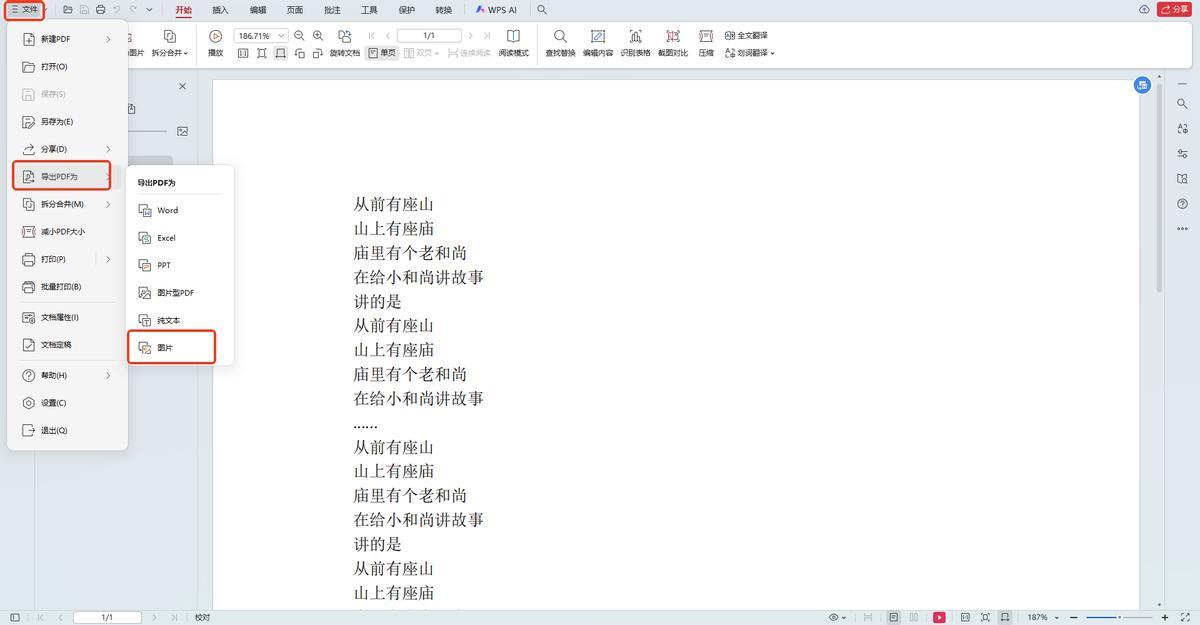Screen dimensions: 1200x625
Task: Toggle the left sidebar panel in status bar
Action: click(x=14, y=618)
